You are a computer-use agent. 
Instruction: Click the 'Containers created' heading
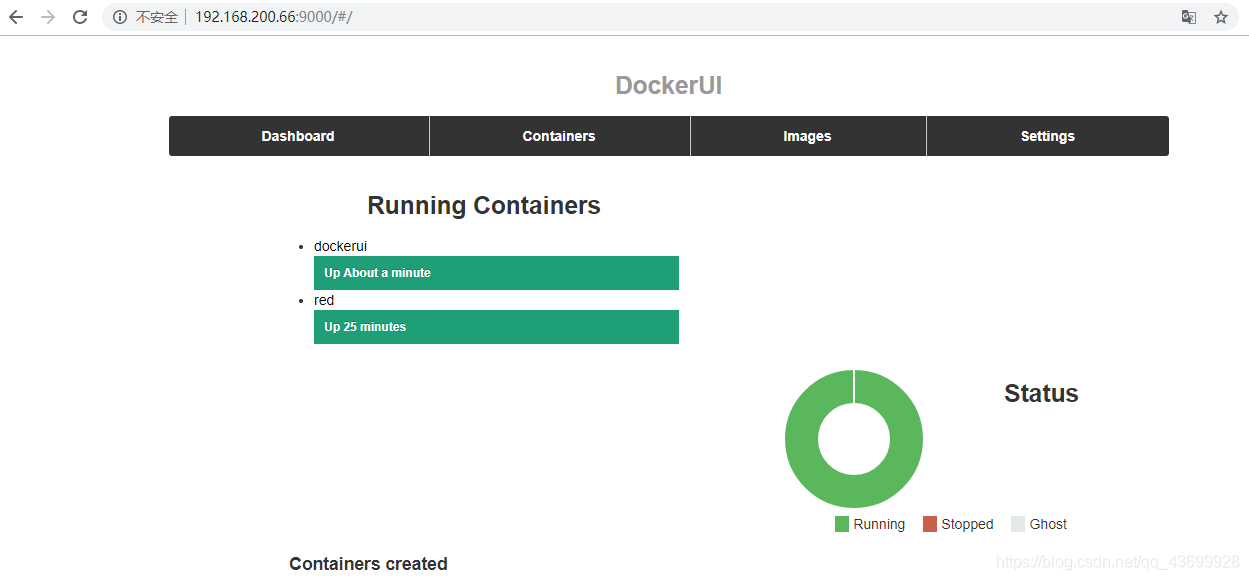368,564
